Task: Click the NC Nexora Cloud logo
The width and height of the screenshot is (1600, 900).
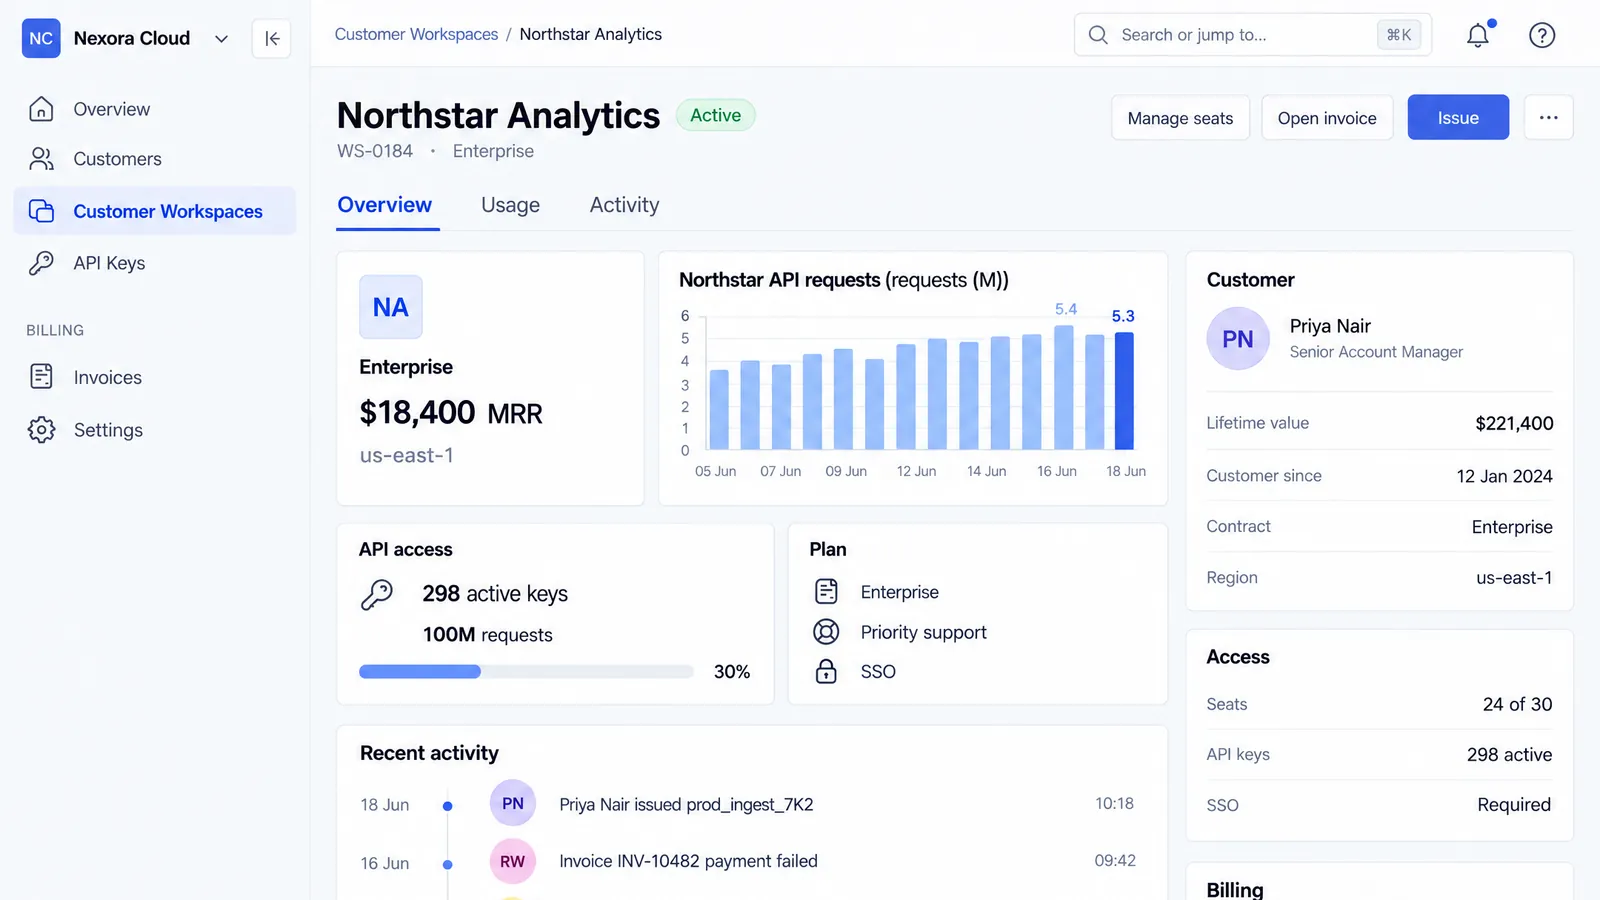Action: pos(41,38)
